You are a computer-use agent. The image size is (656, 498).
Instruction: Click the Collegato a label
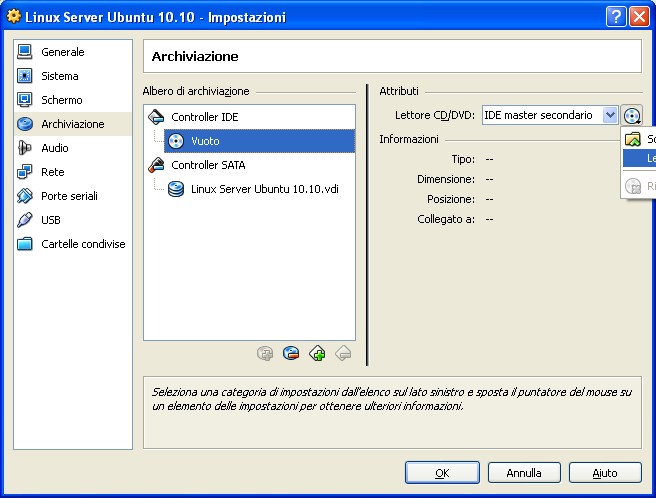click(x=446, y=219)
